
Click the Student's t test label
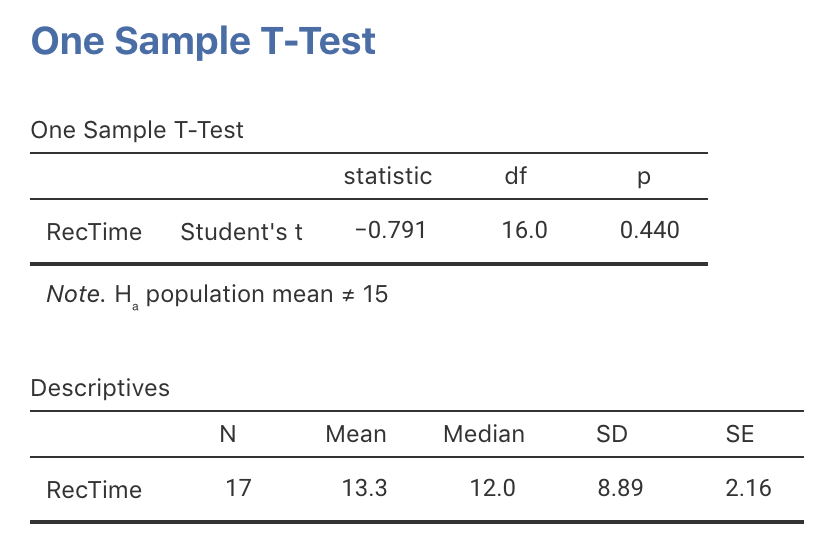[x=241, y=232]
